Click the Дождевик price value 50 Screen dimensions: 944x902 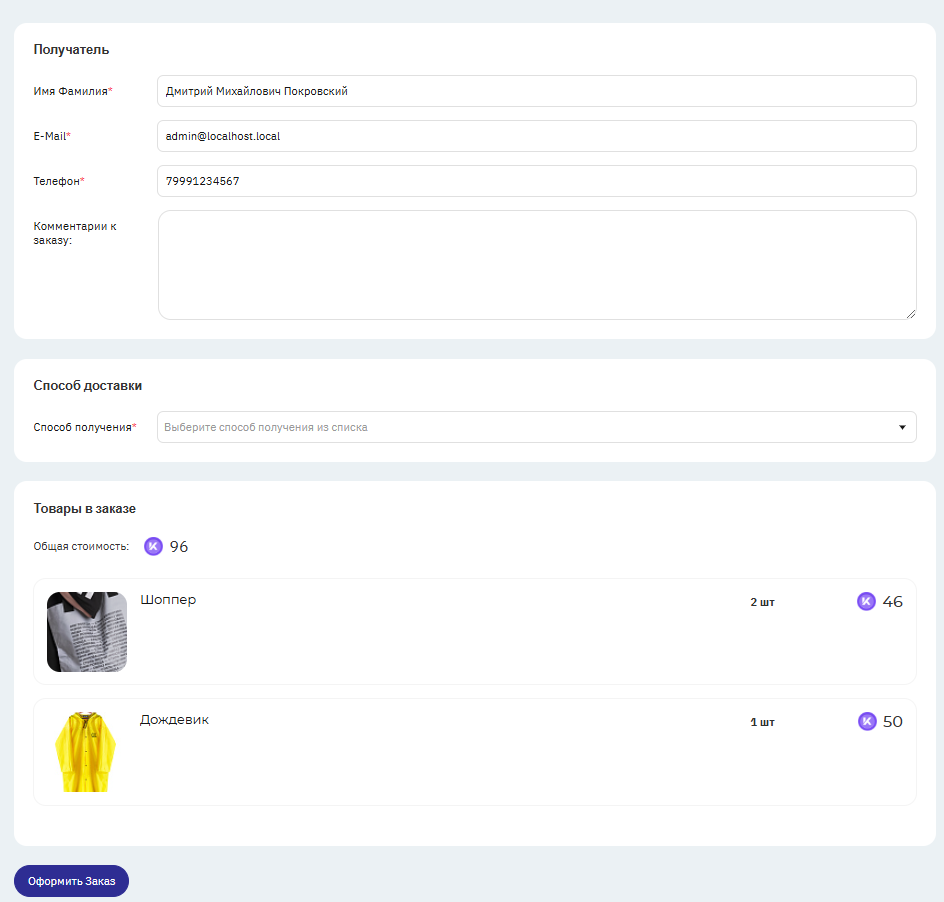[x=892, y=721]
